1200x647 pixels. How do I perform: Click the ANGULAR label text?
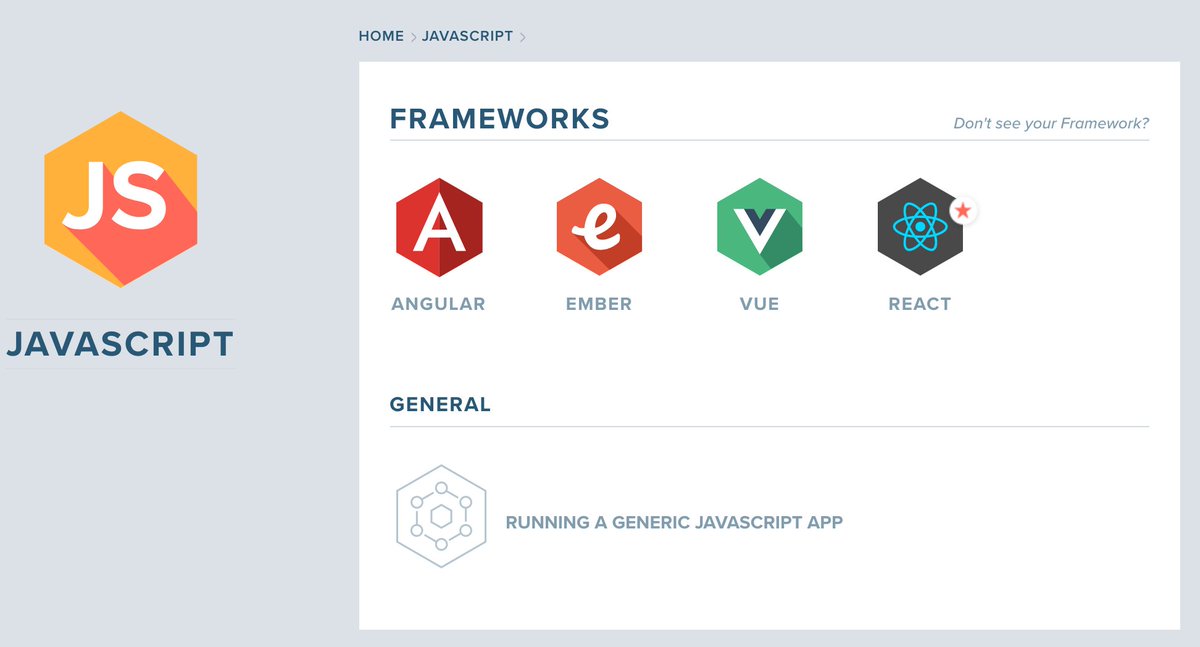click(438, 304)
